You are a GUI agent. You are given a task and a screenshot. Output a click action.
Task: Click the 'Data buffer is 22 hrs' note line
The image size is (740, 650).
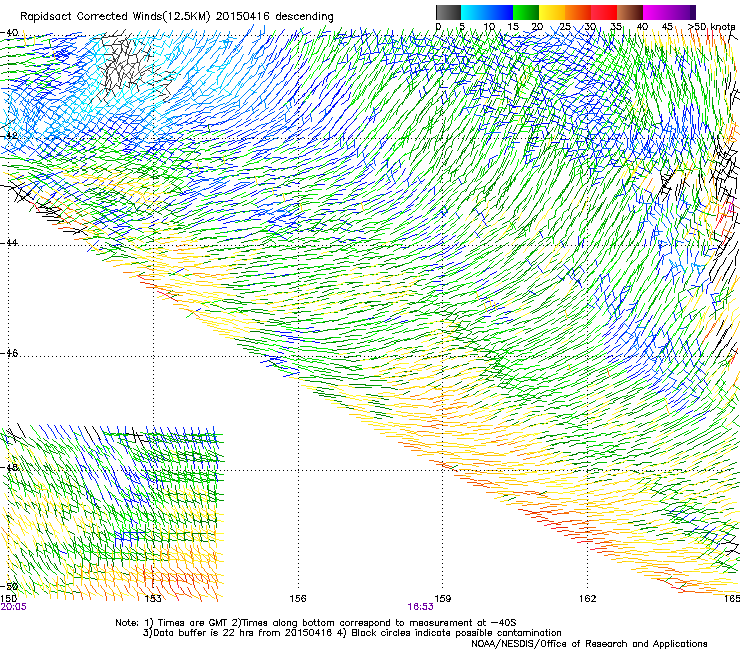point(352,633)
